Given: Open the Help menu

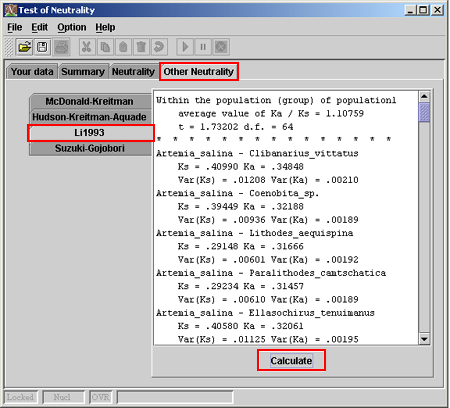Looking at the screenshot, I should (105, 27).
